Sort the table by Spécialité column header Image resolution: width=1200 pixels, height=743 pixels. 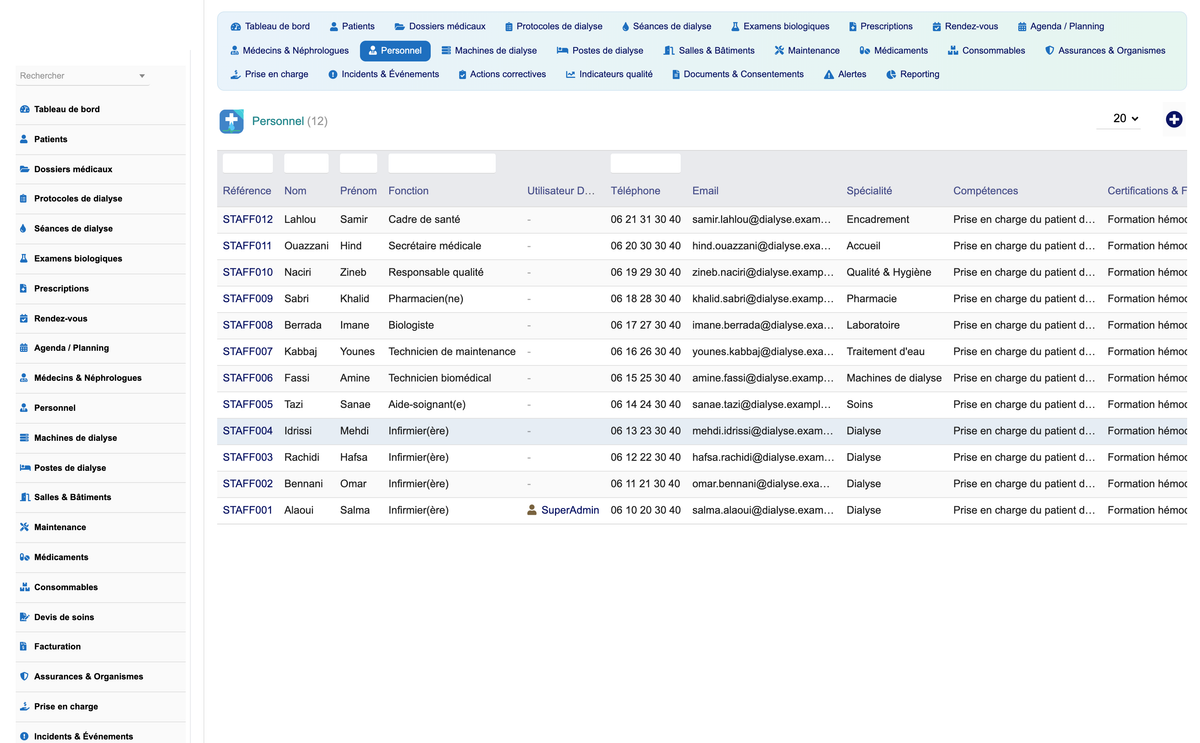click(869, 191)
